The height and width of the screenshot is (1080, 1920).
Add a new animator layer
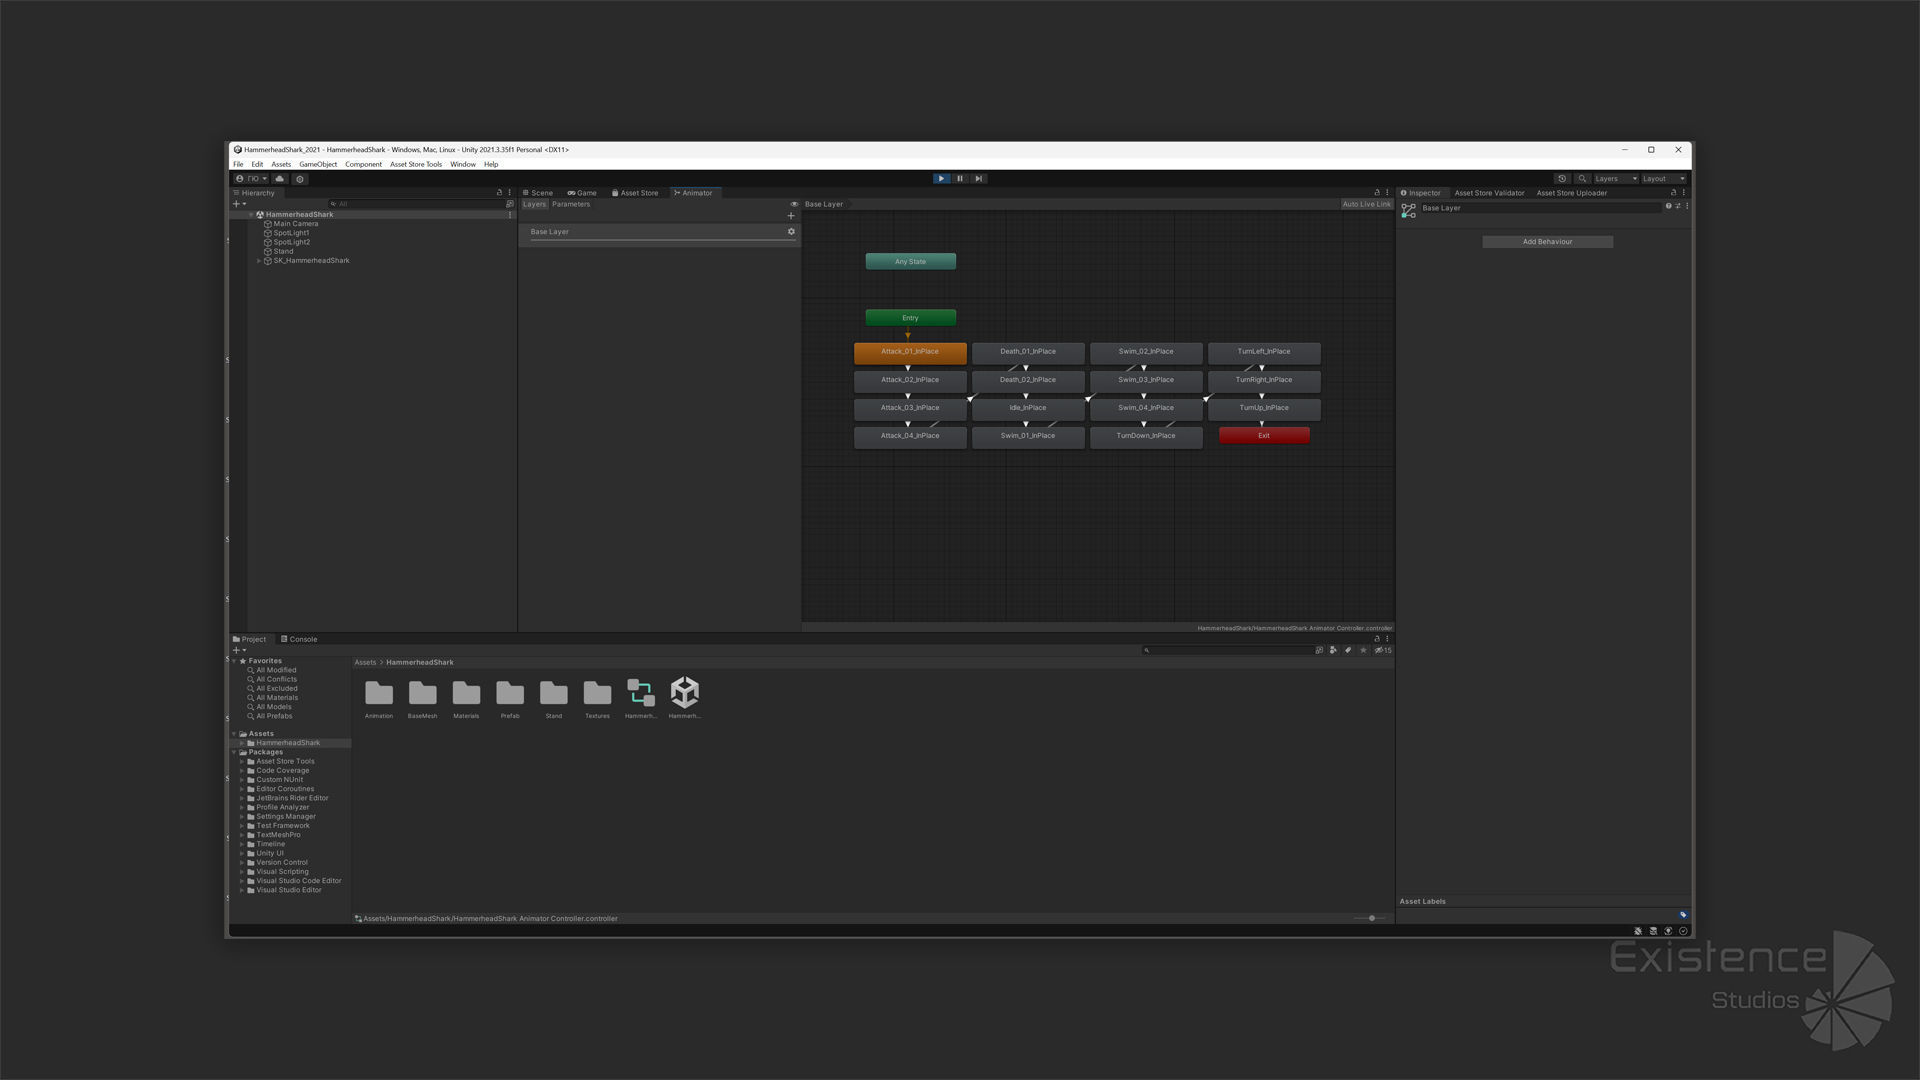point(791,216)
